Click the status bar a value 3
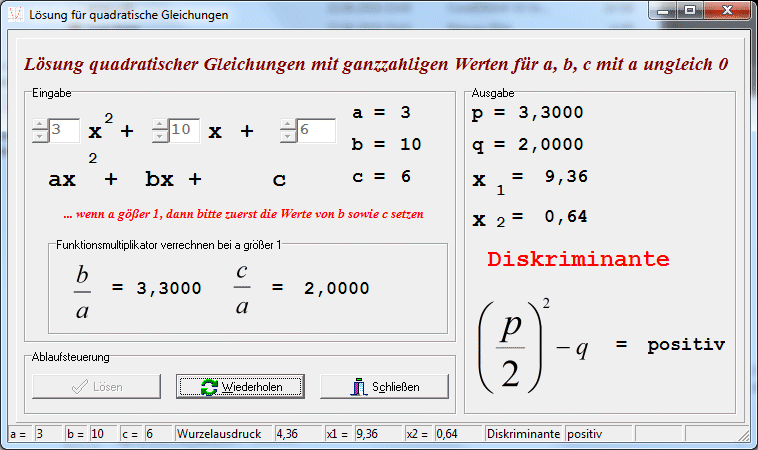The height and width of the screenshot is (450, 758). 48,434
